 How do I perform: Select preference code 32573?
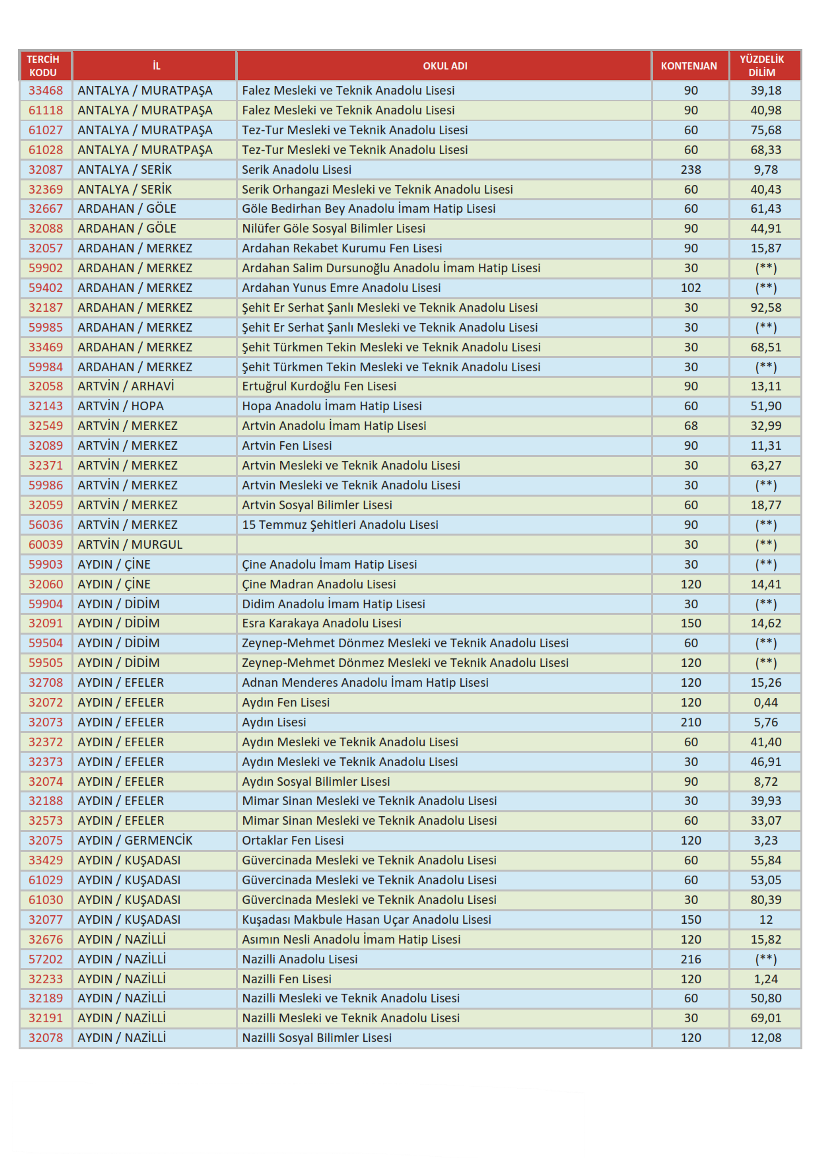click(46, 821)
